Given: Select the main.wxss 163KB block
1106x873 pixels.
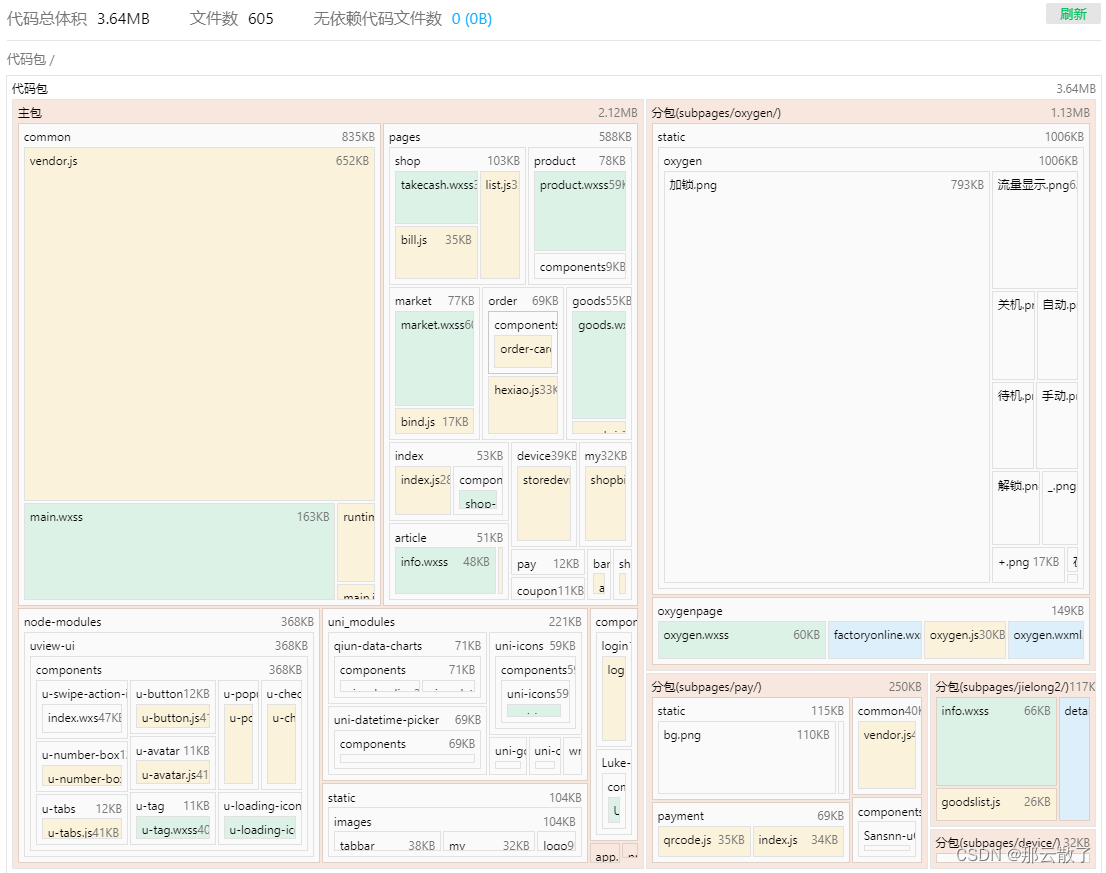Looking at the screenshot, I should [x=179, y=551].
